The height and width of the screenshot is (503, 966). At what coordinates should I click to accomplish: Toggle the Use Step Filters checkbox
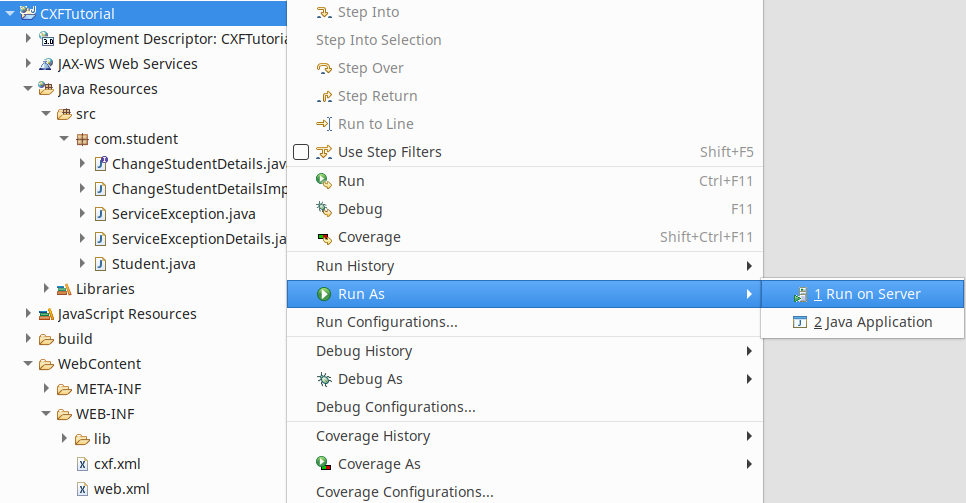(x=301, y=152)
